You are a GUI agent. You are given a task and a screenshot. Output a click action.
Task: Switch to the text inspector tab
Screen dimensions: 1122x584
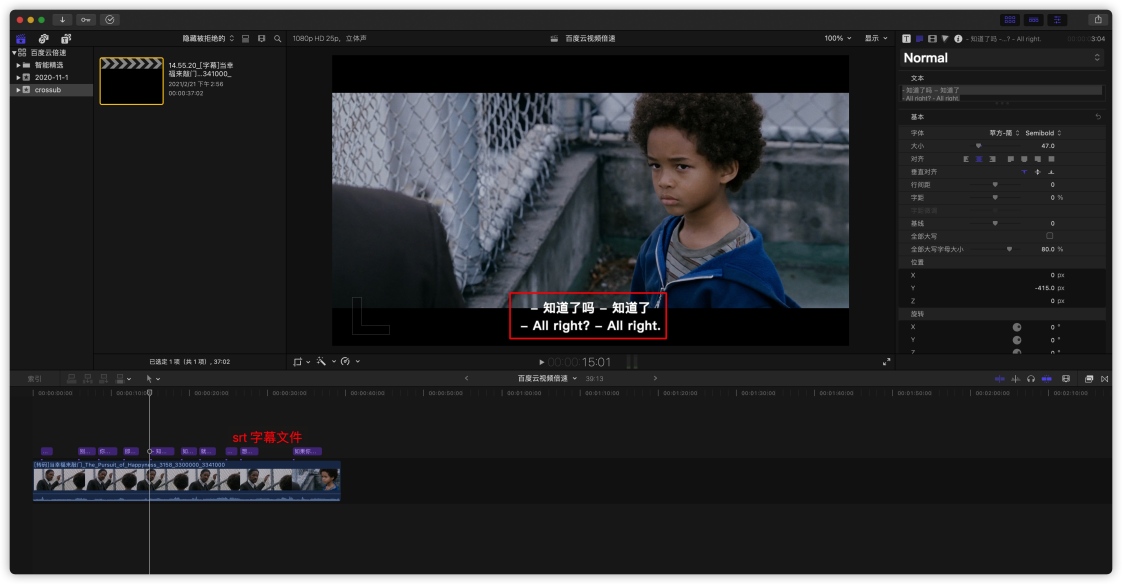[x=906, y=39]
